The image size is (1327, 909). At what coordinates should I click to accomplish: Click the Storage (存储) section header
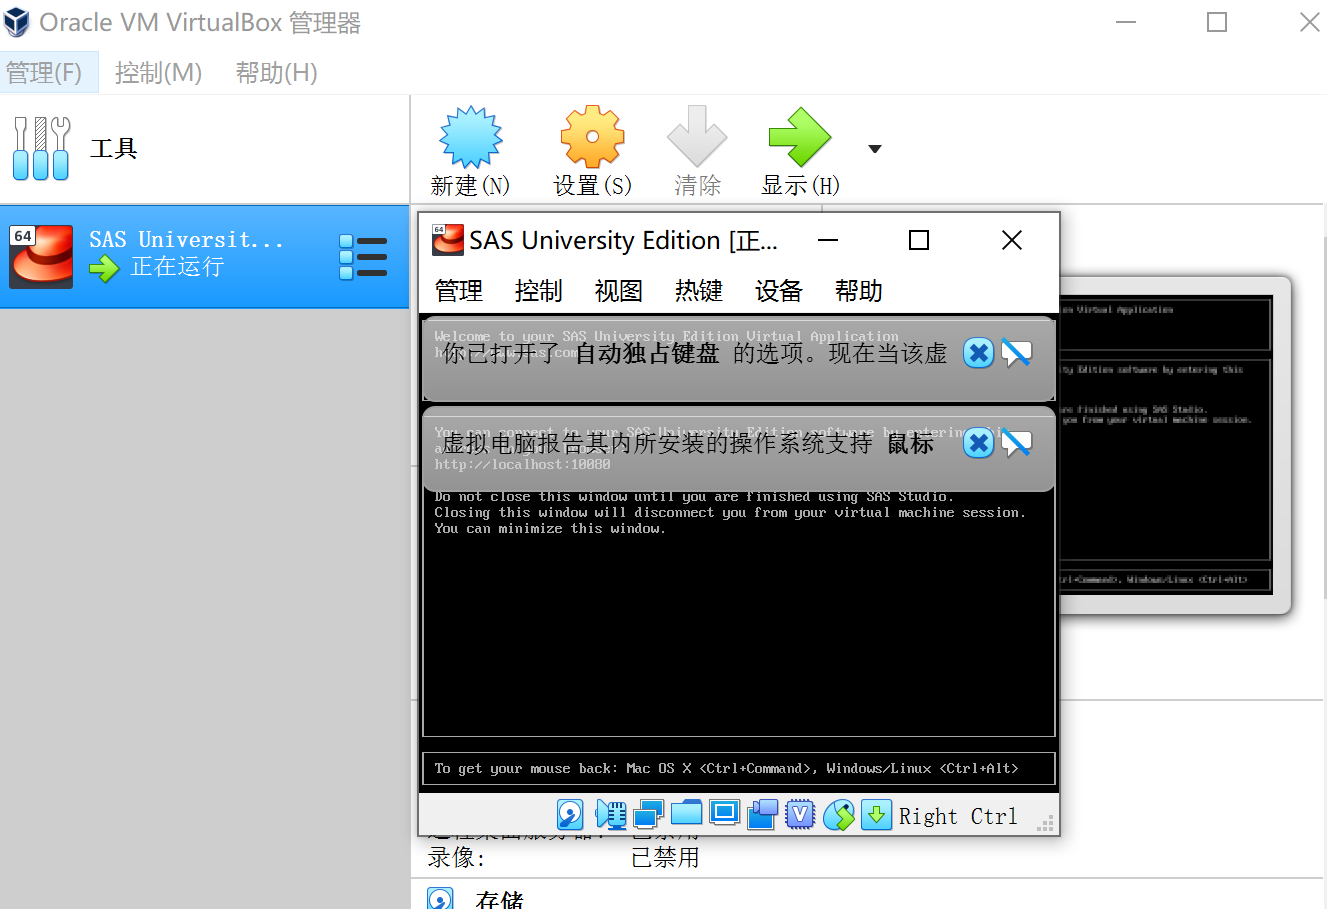click(x=500, y=899)
